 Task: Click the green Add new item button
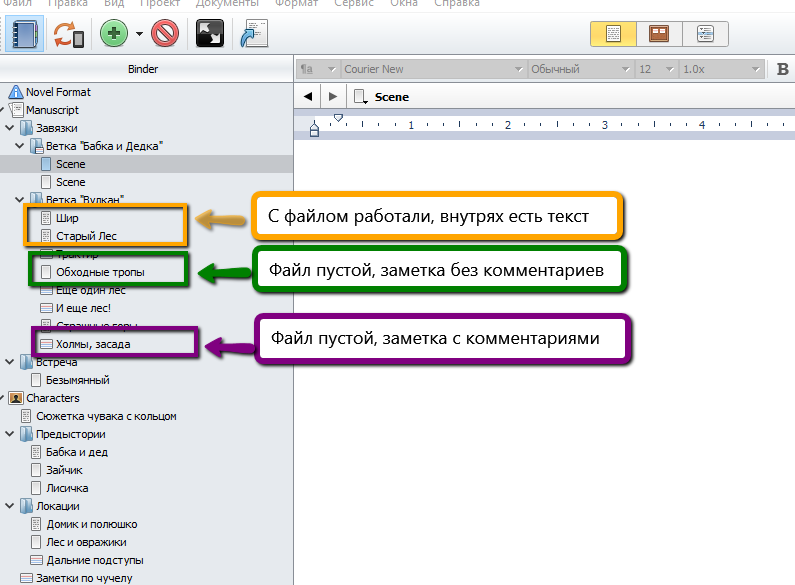click(x=115, y=34)
